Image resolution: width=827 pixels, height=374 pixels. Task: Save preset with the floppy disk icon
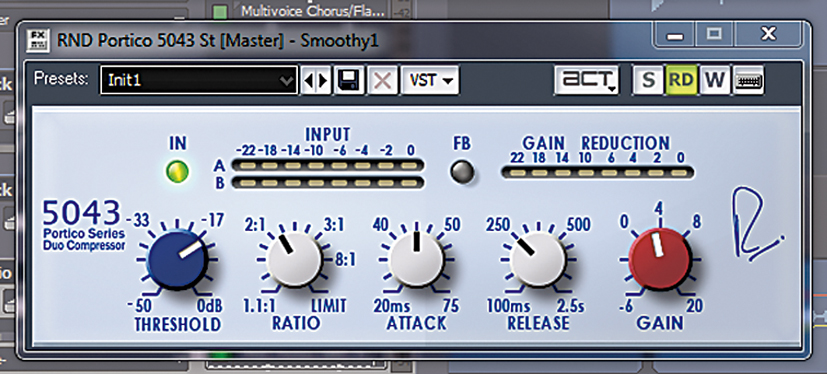coord(349,81)
